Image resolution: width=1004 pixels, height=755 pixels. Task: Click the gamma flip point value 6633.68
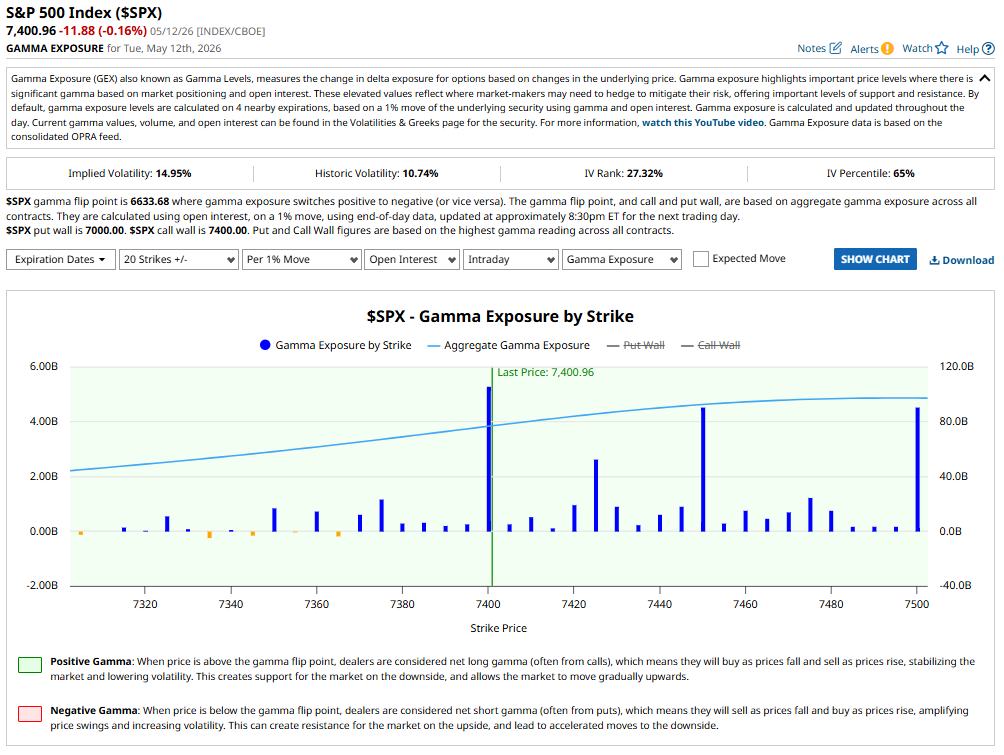point(150,201)
